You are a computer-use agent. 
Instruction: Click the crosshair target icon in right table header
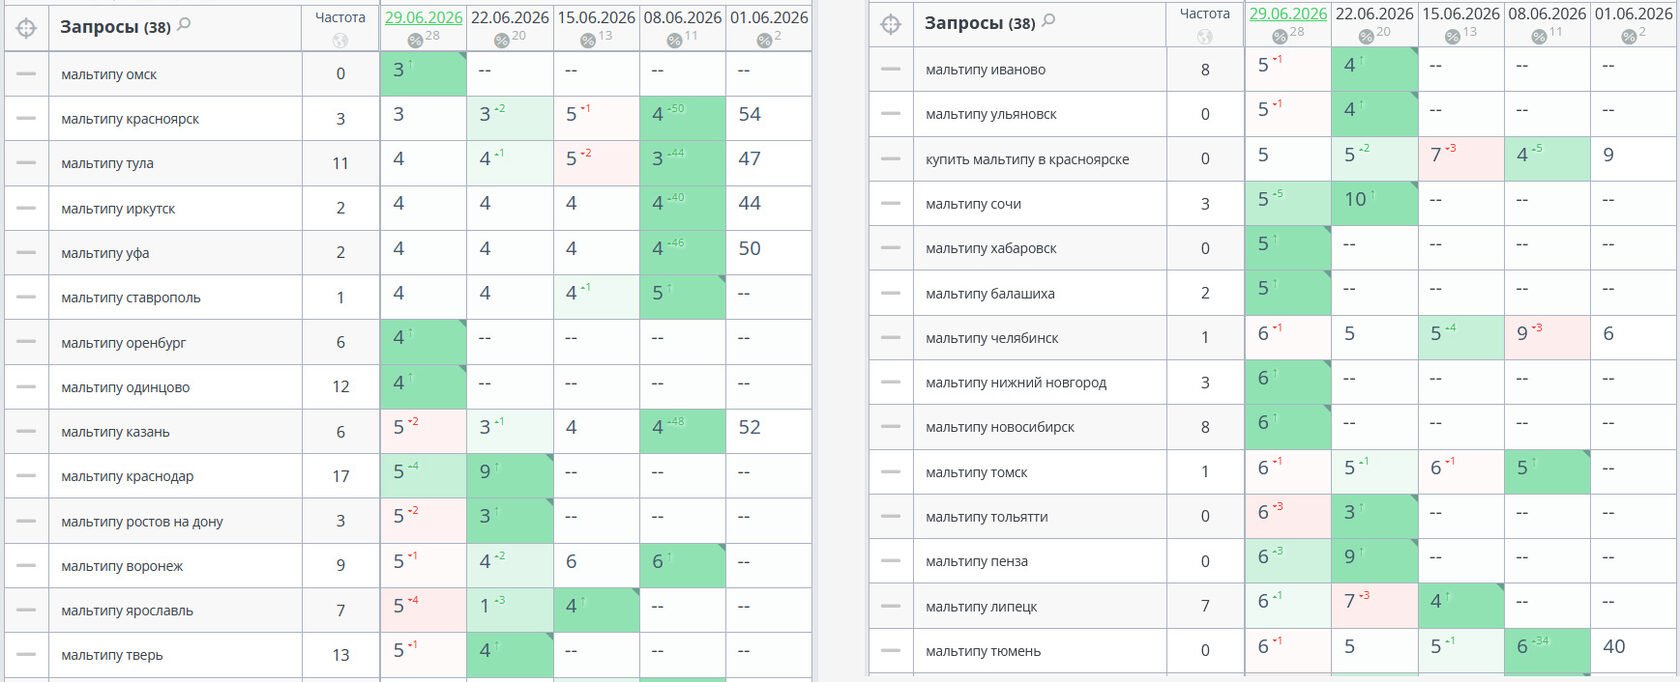tap(891, 24)
